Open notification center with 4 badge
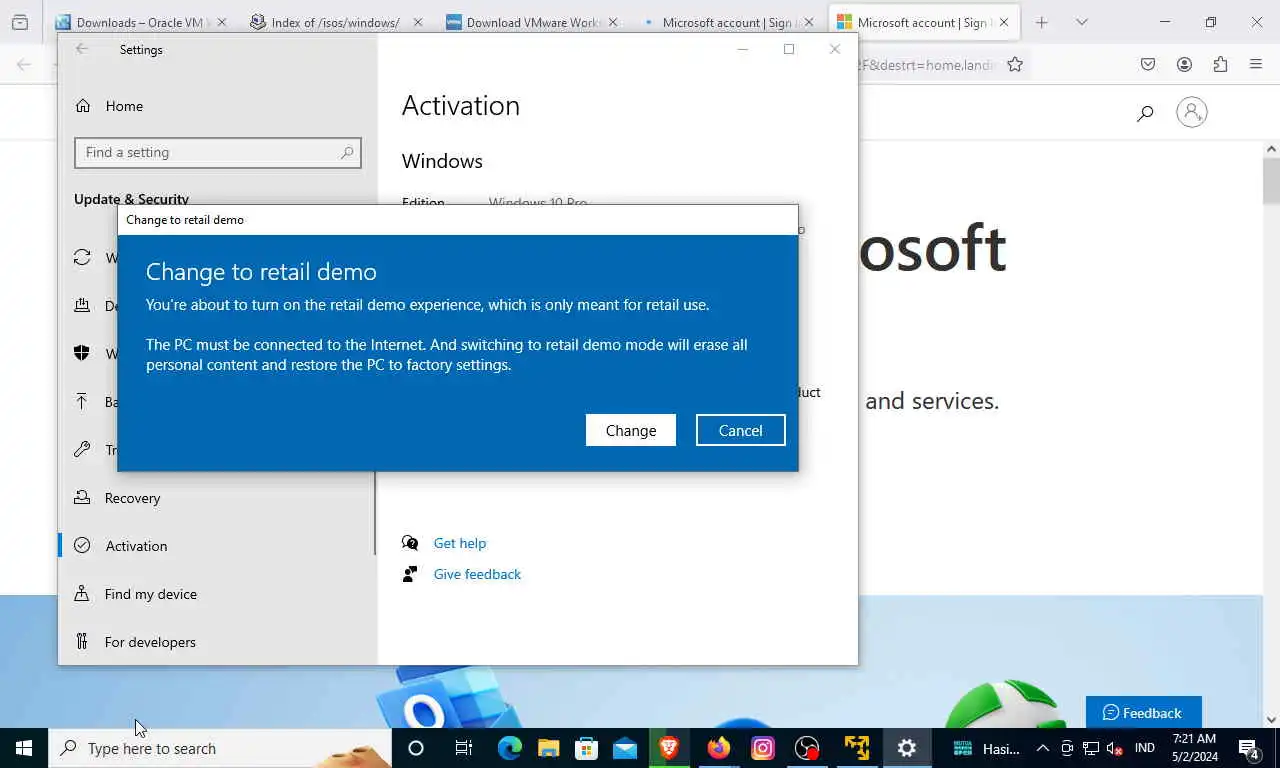The width and height of the screenshot is (1280, 768). (x=1249, y=748)
